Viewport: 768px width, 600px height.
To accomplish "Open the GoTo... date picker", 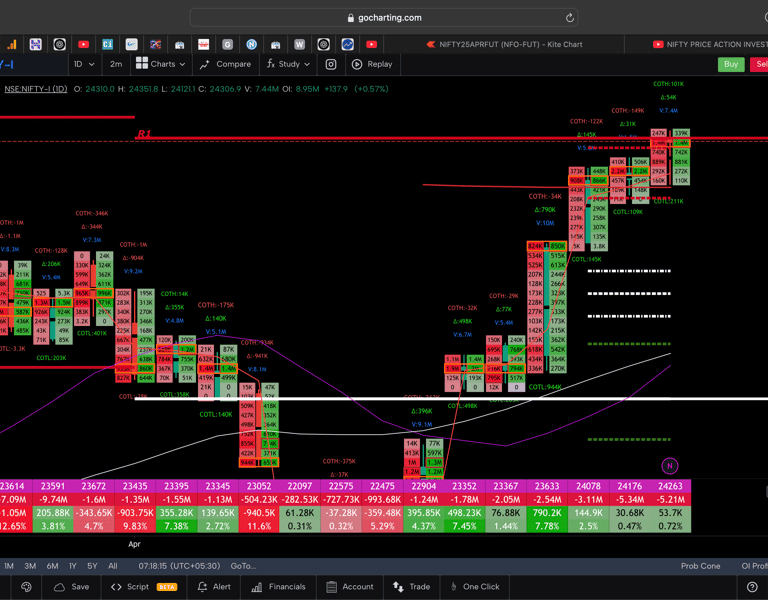I will 243,566.
